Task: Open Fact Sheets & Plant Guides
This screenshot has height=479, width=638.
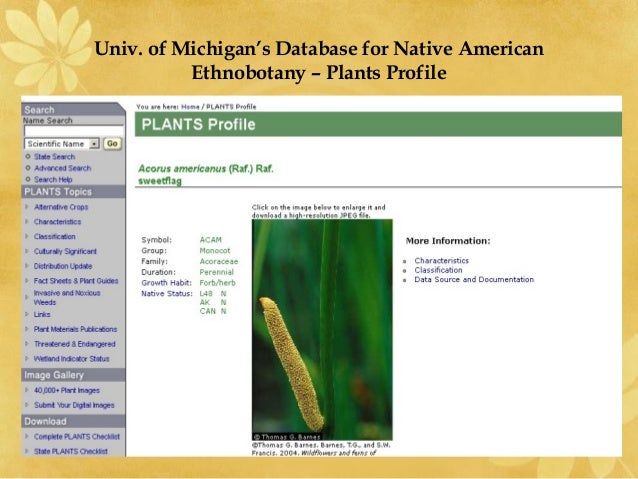Action: click(76, 281)
